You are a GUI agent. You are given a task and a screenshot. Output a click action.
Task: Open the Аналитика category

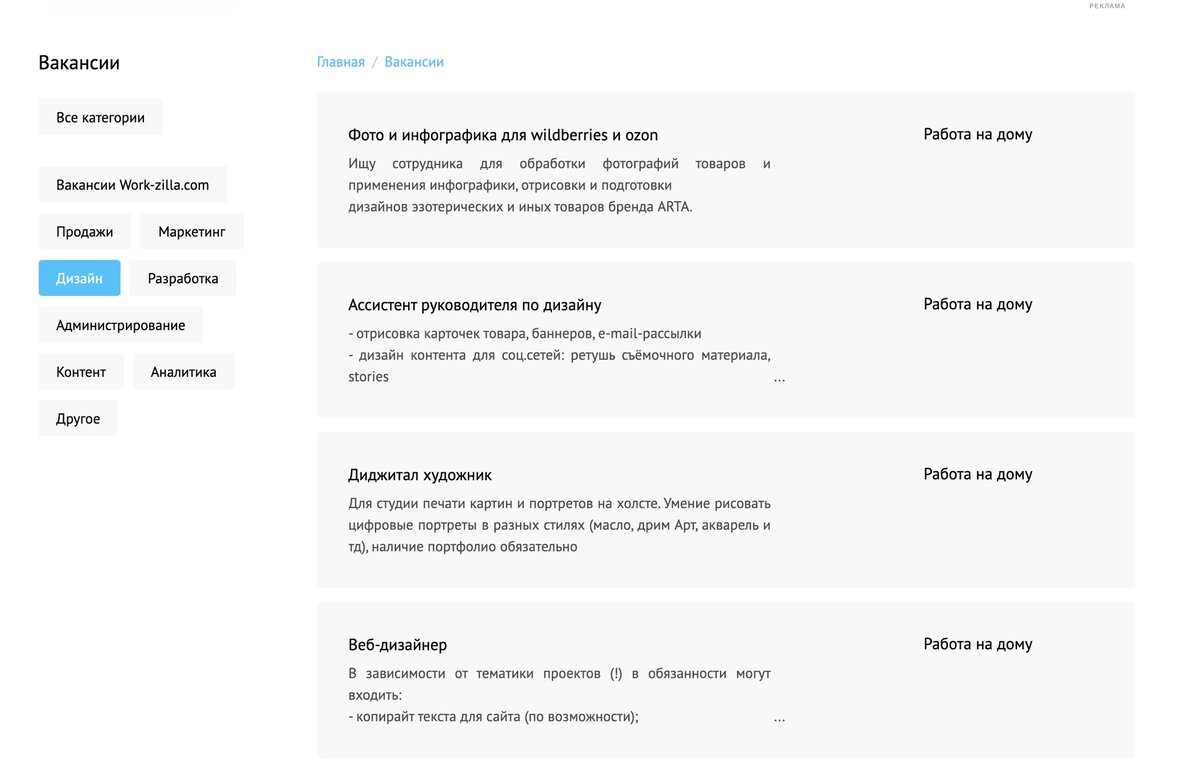tap(183, 371)
